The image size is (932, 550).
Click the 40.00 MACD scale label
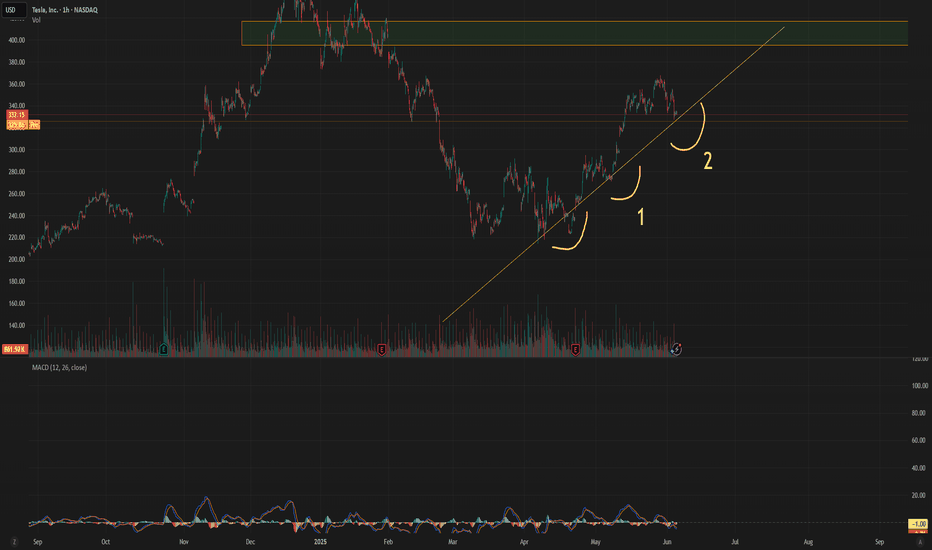920,468
